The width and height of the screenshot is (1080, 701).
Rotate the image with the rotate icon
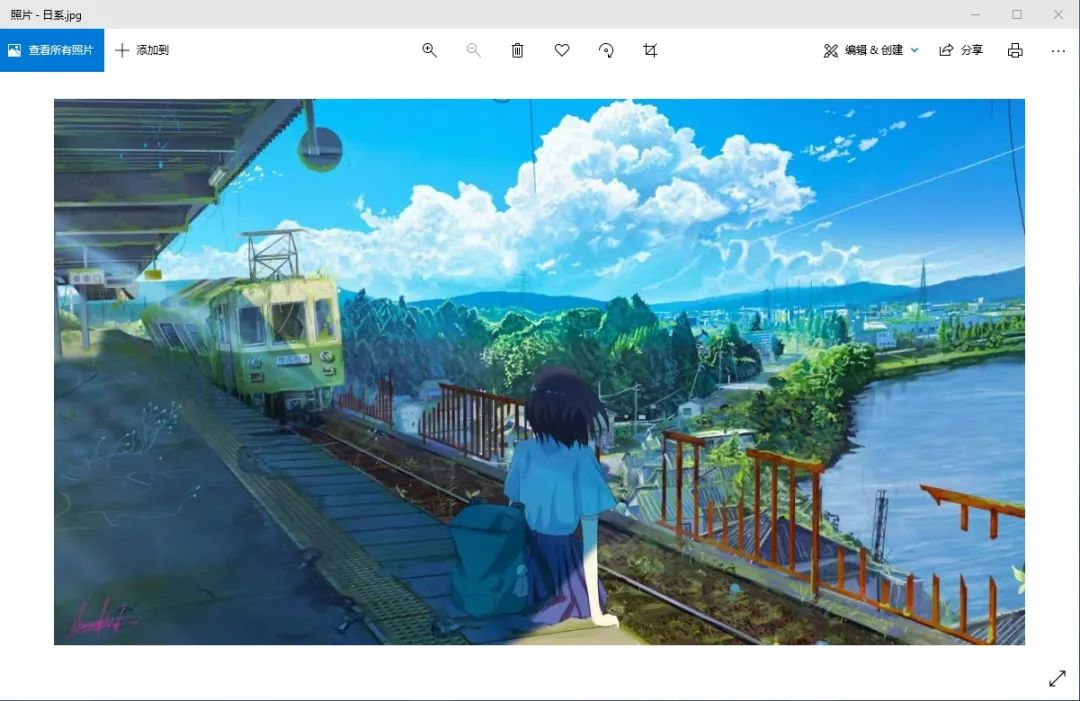[x=606, y=50]
